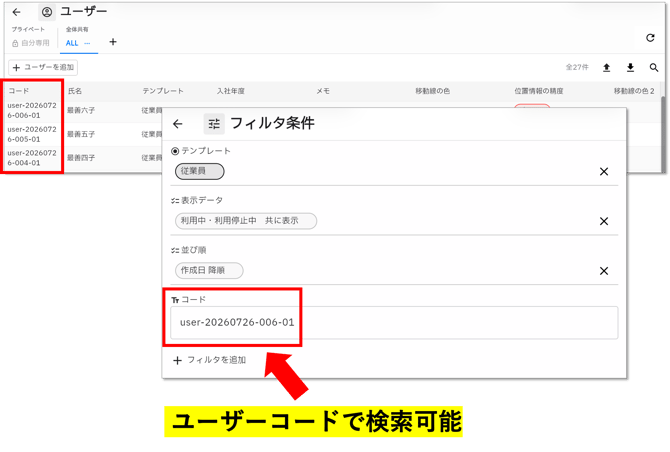Remove the 並び順 filter
The height and width of the screenshot is (452, 670).
[x=604, y=270]
